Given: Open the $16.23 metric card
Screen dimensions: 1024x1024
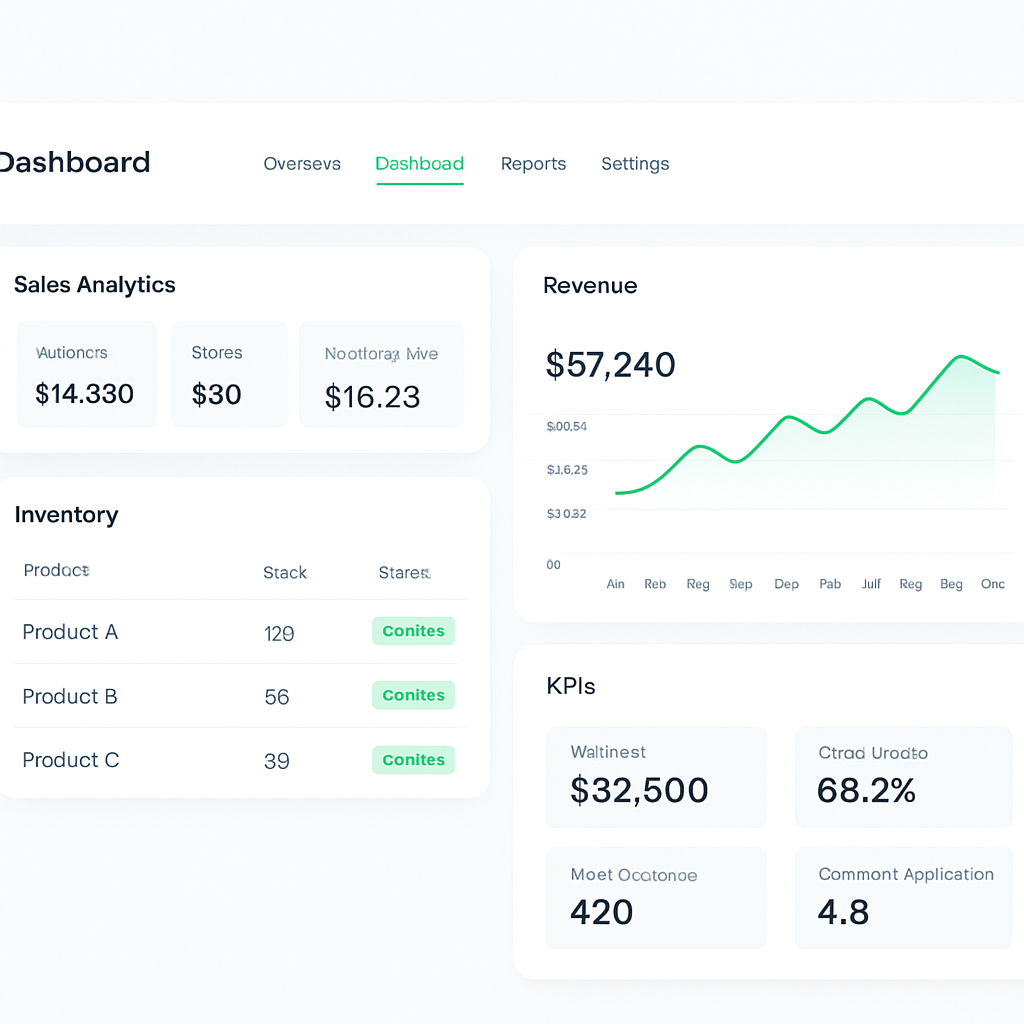Looking at the screenshot, I should point(381,374).
